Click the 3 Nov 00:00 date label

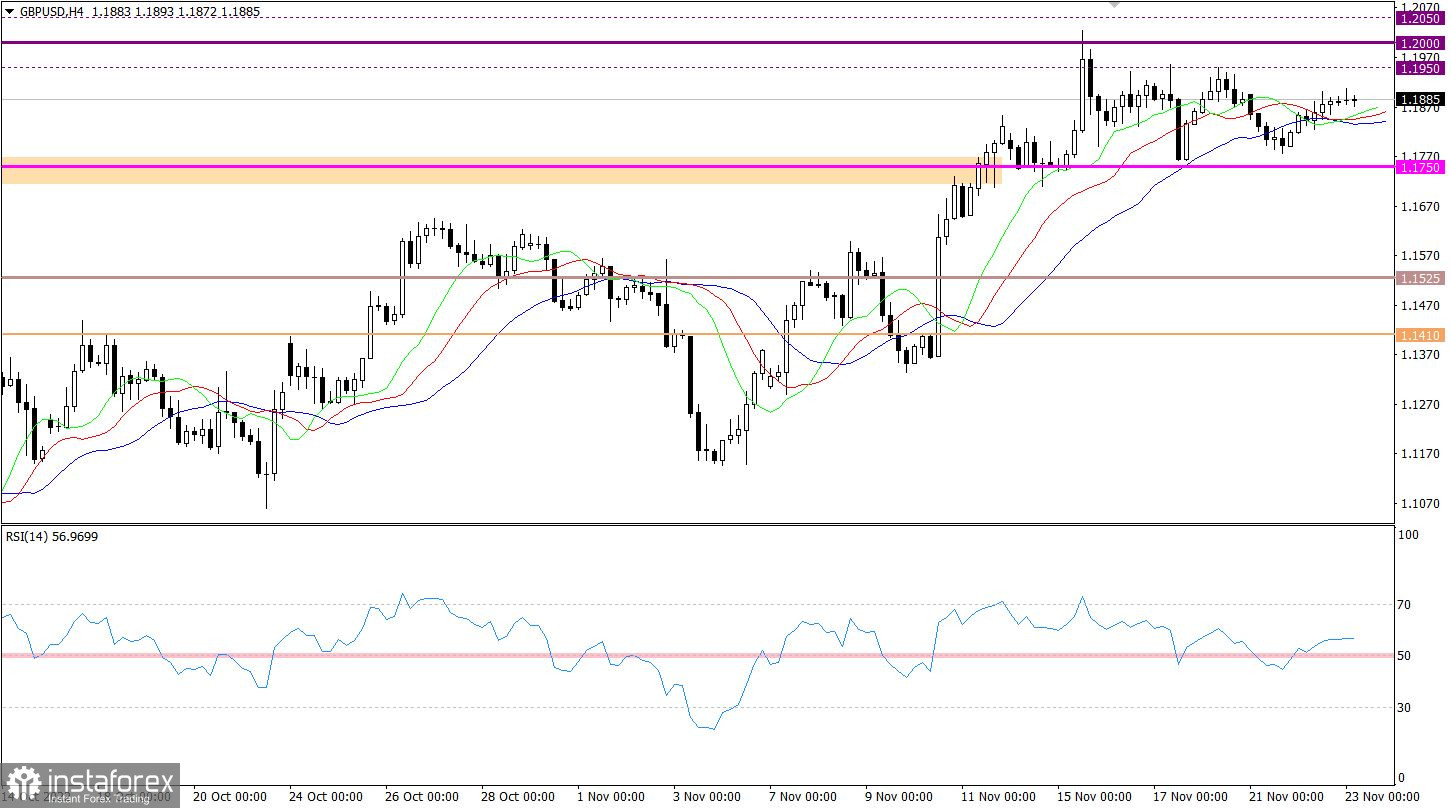[x=706, y=797]
